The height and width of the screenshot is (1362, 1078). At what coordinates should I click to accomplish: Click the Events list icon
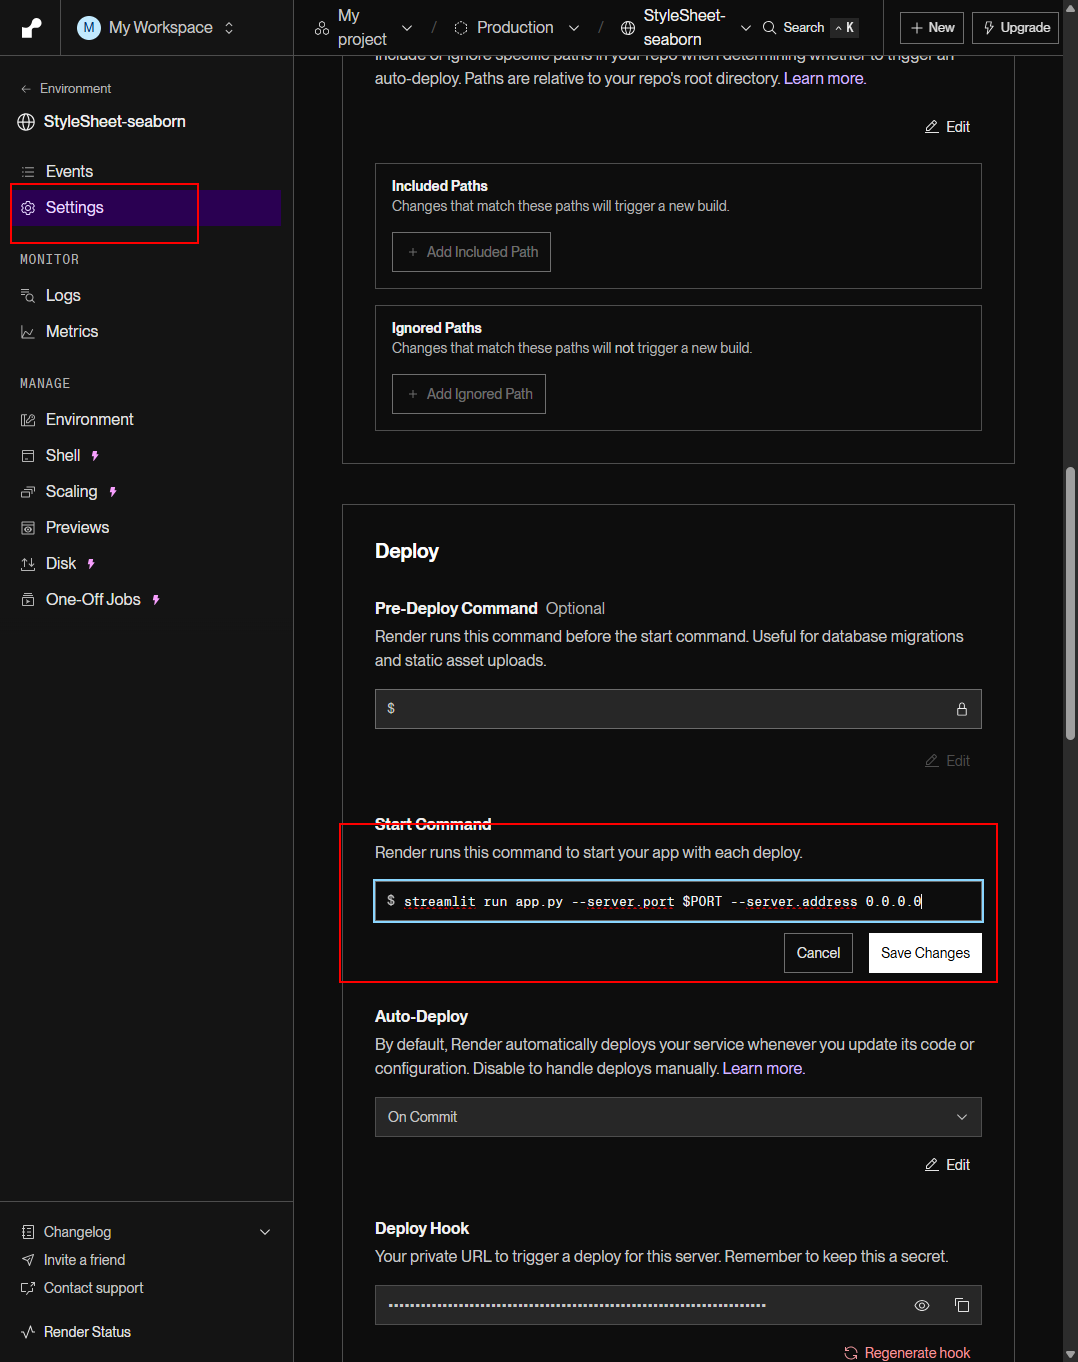coord(28,172)
